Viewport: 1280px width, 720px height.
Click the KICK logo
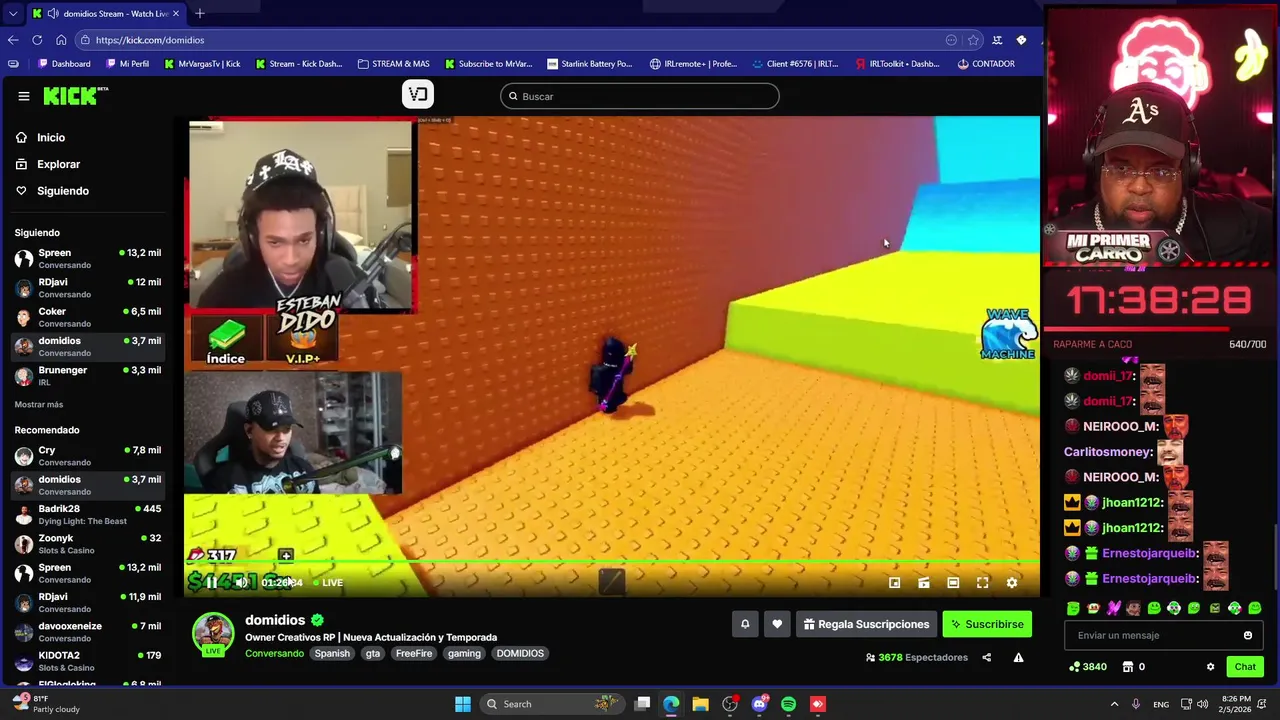coord(75,96)
